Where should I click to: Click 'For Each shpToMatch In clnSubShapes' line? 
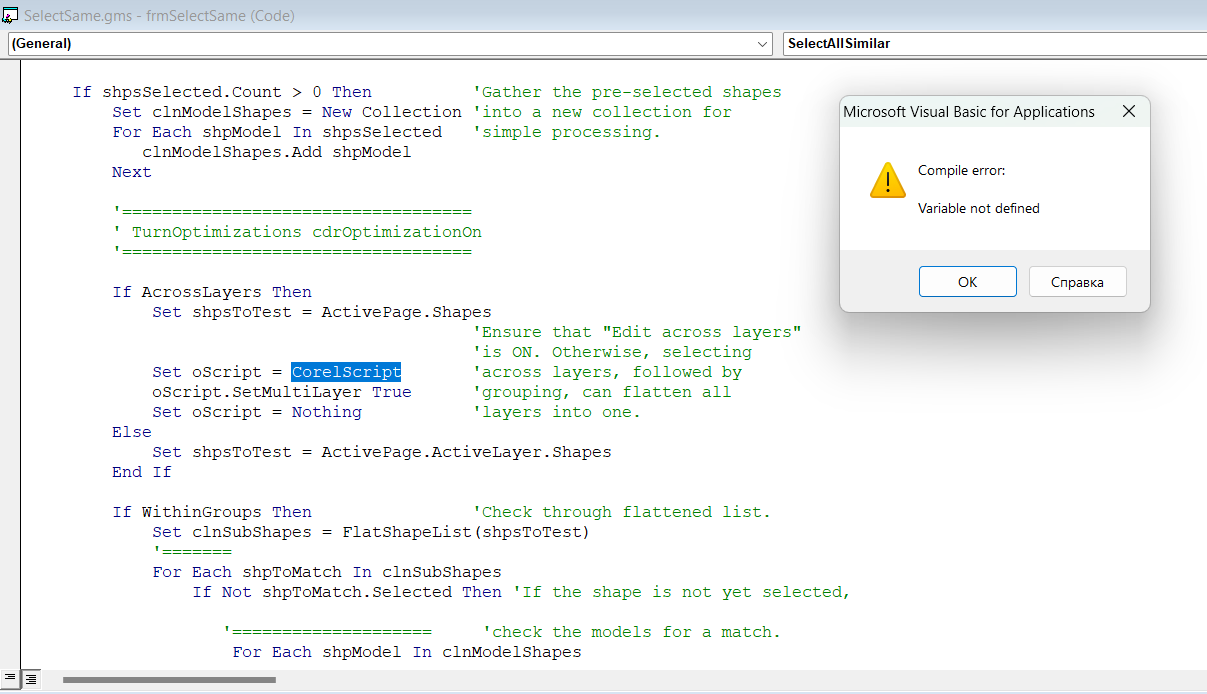327,572
